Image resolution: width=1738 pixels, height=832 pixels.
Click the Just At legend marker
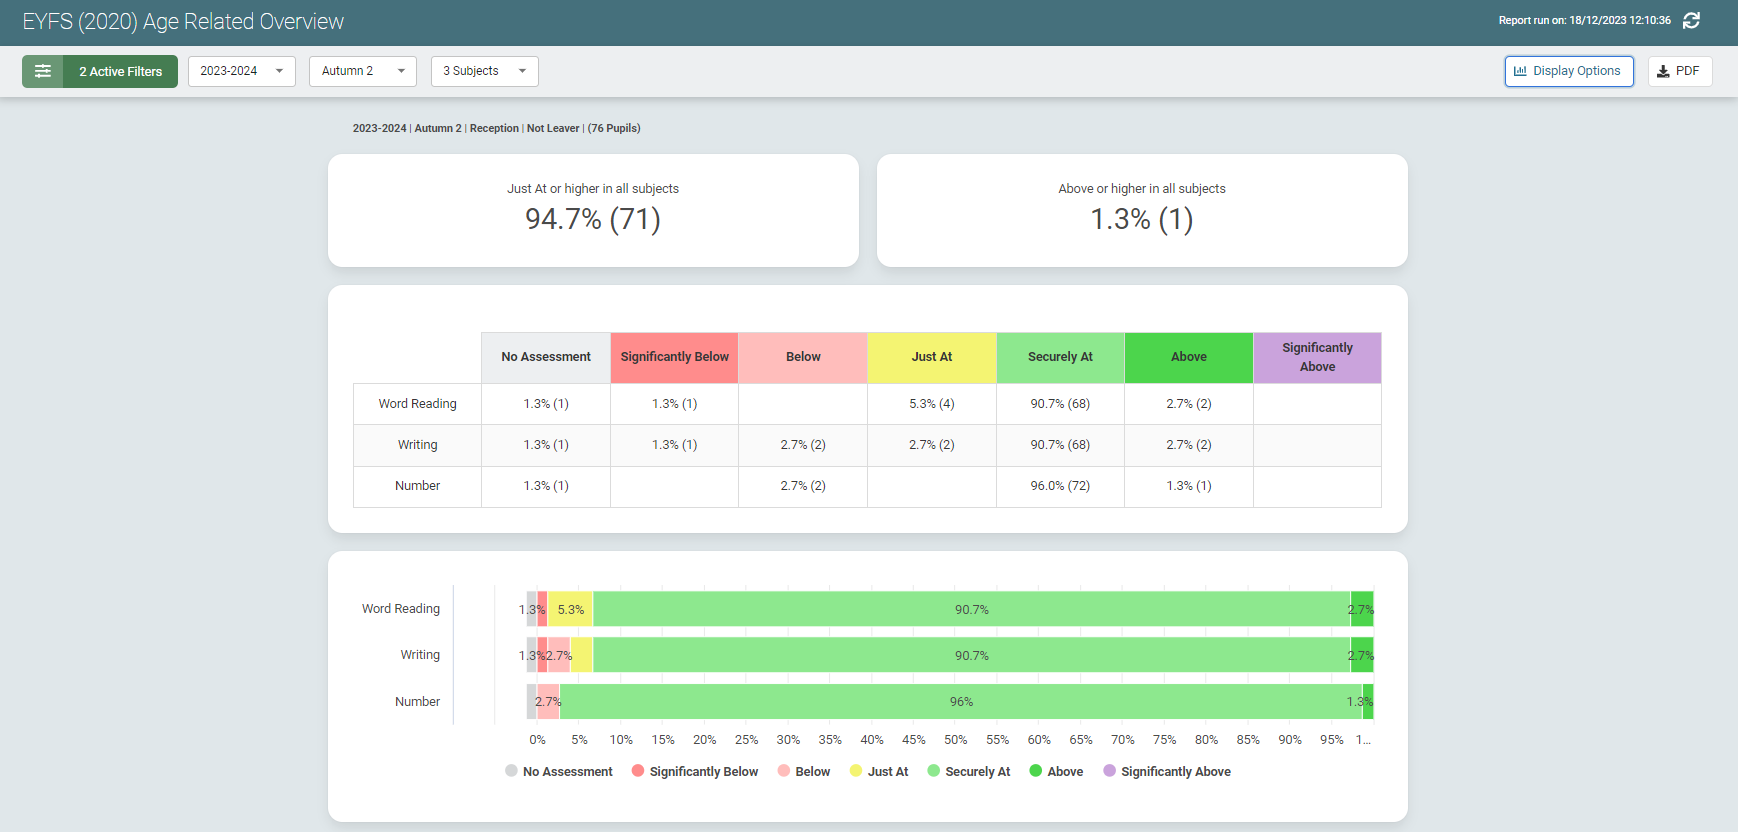856,771
